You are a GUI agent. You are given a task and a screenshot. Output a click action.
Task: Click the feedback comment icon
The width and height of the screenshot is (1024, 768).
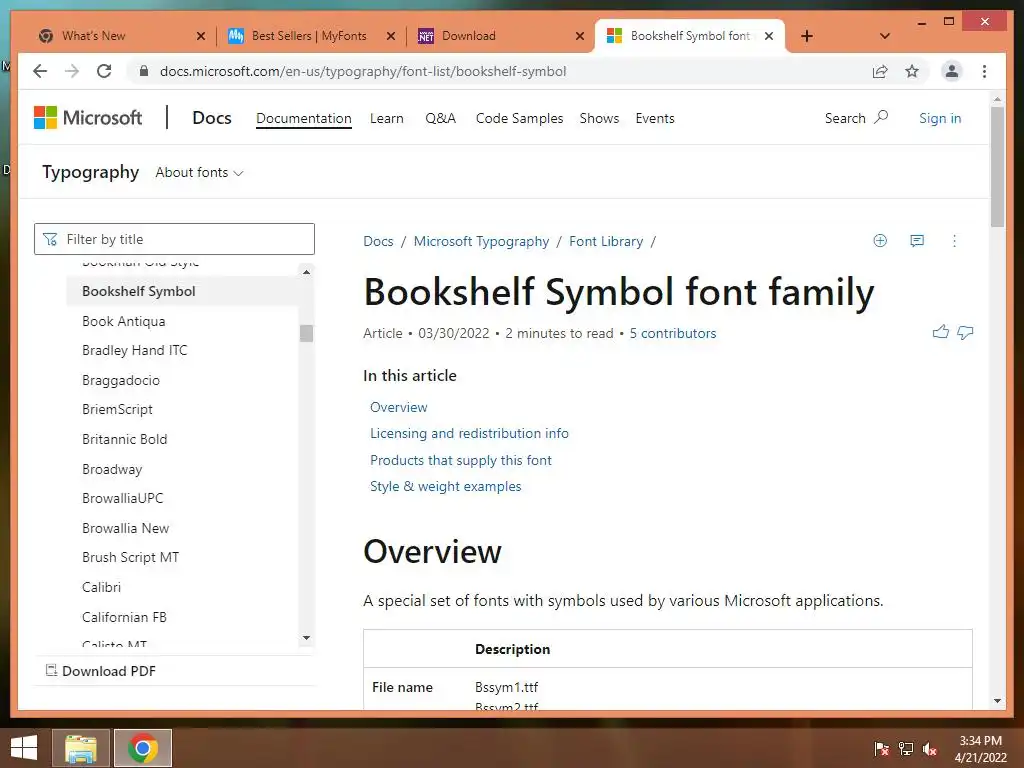(x=917, y=240)
